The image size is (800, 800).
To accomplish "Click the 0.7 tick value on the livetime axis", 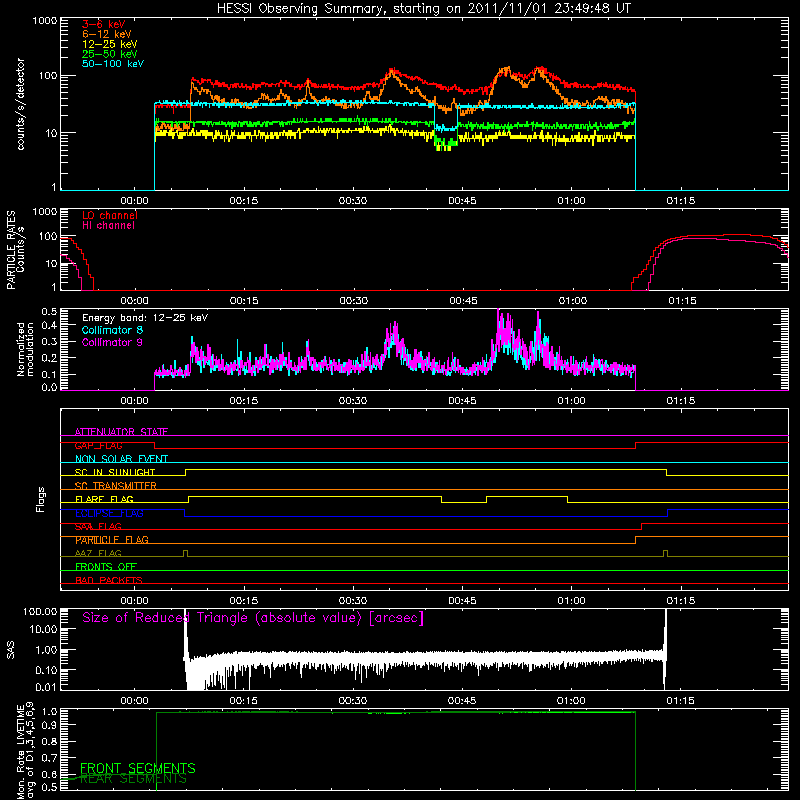I will click(x=51, y=758).
